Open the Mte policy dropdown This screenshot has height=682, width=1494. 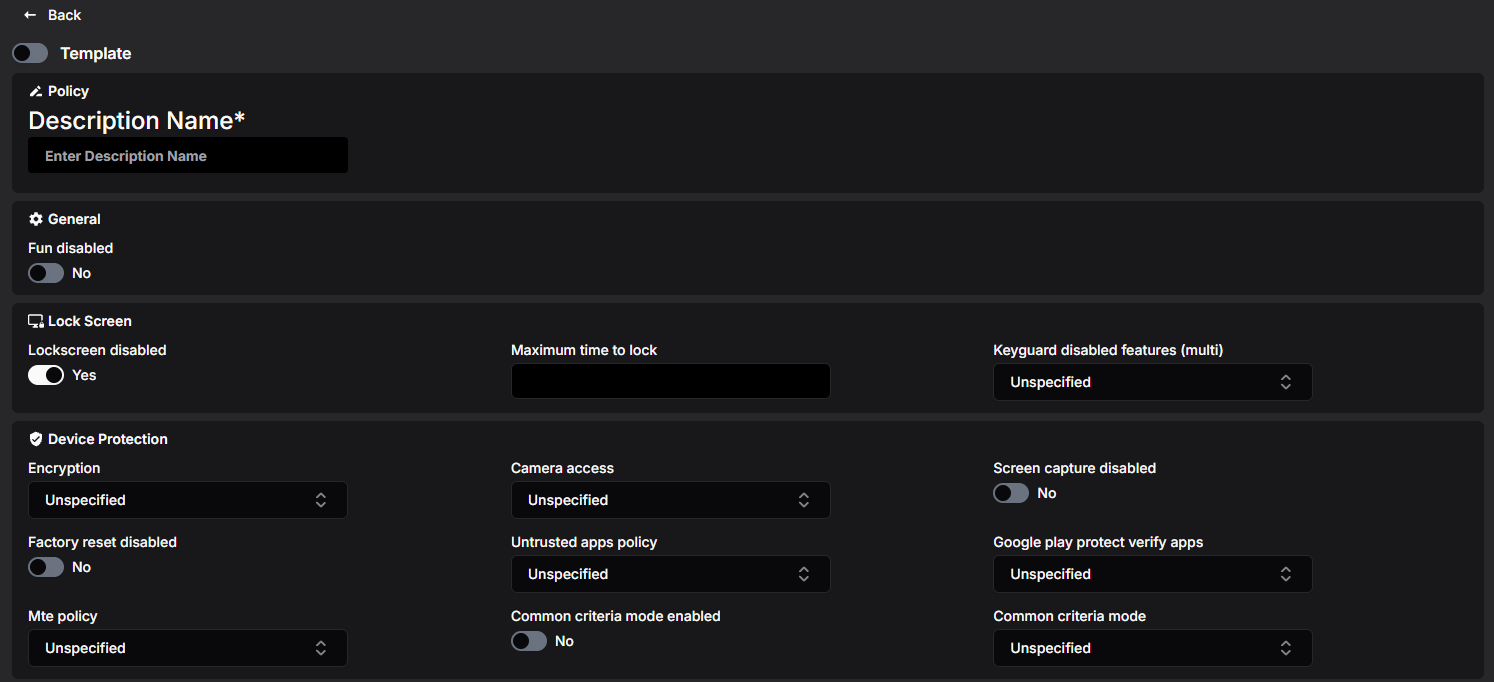(188, 648)
